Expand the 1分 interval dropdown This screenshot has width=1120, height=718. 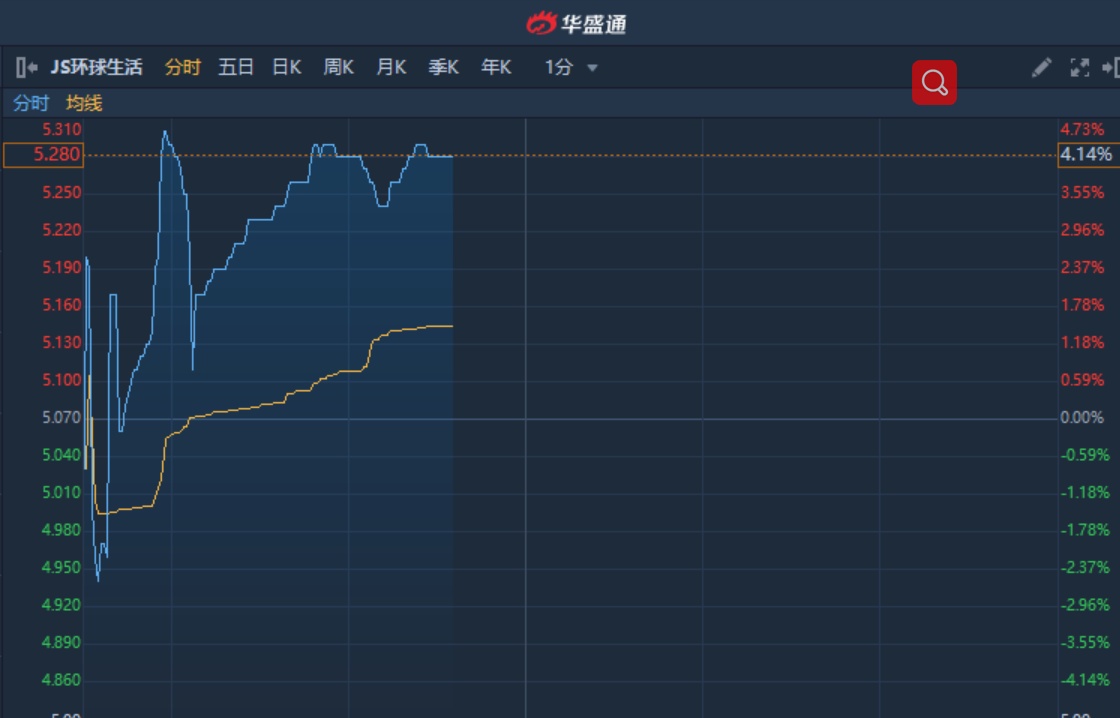pos(571,67)
